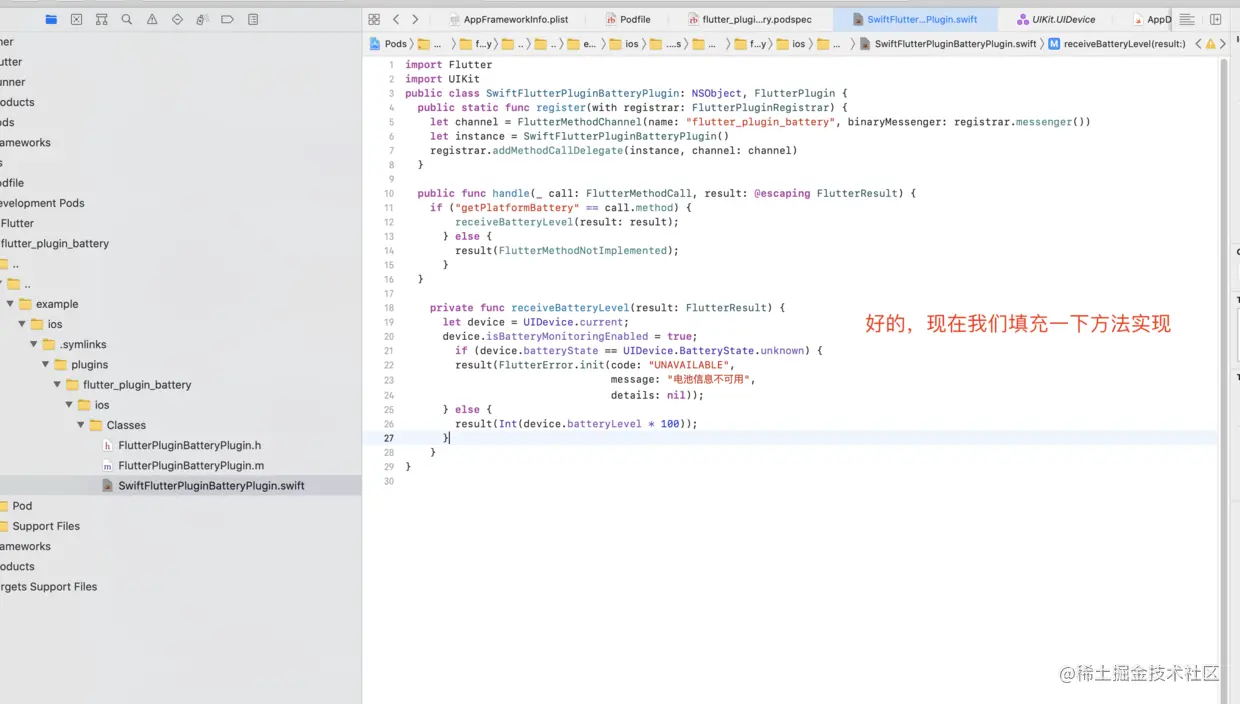Go forward in editor history
1240x704 pixels.
(x=415, y=19)
